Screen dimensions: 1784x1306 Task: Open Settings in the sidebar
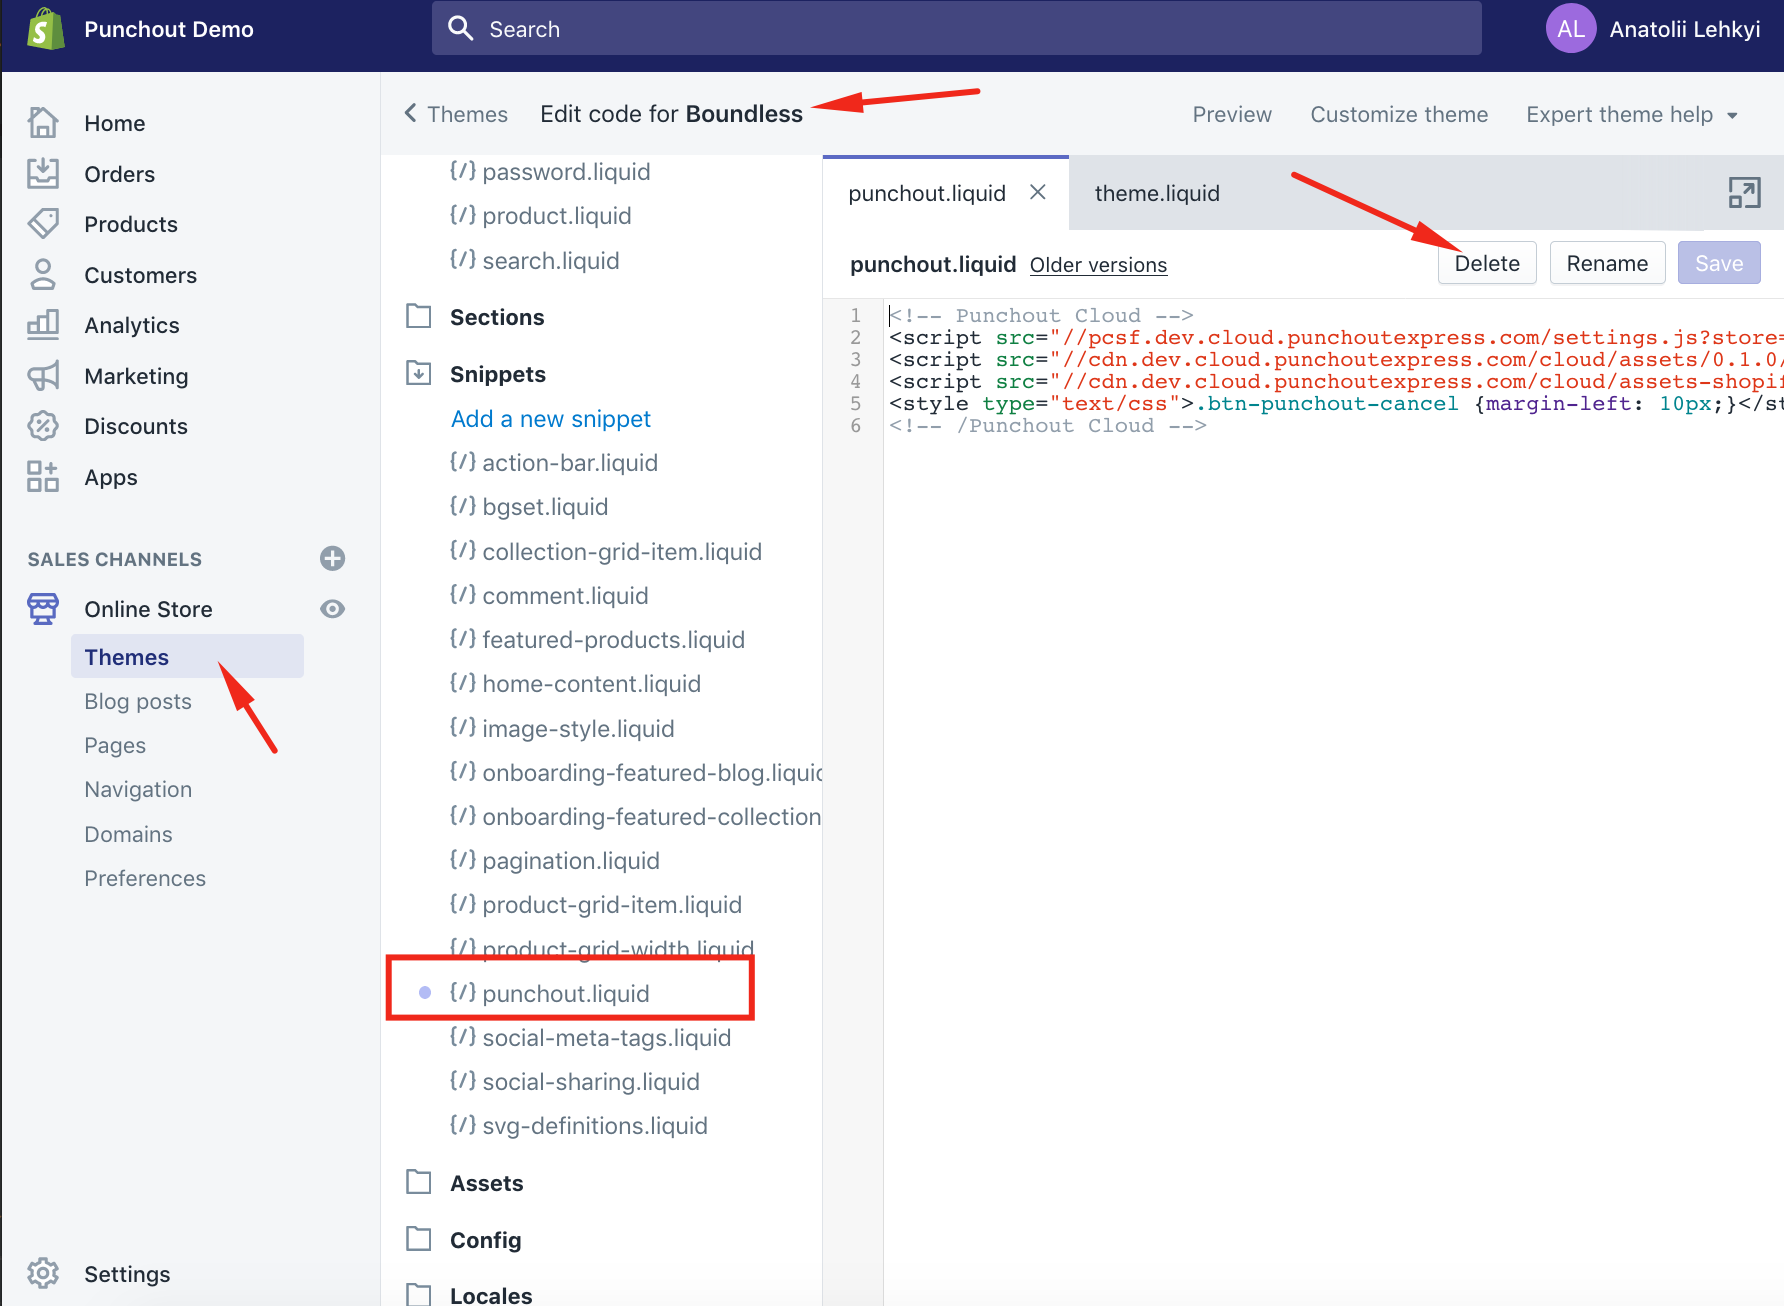[x=127, y=1274]
